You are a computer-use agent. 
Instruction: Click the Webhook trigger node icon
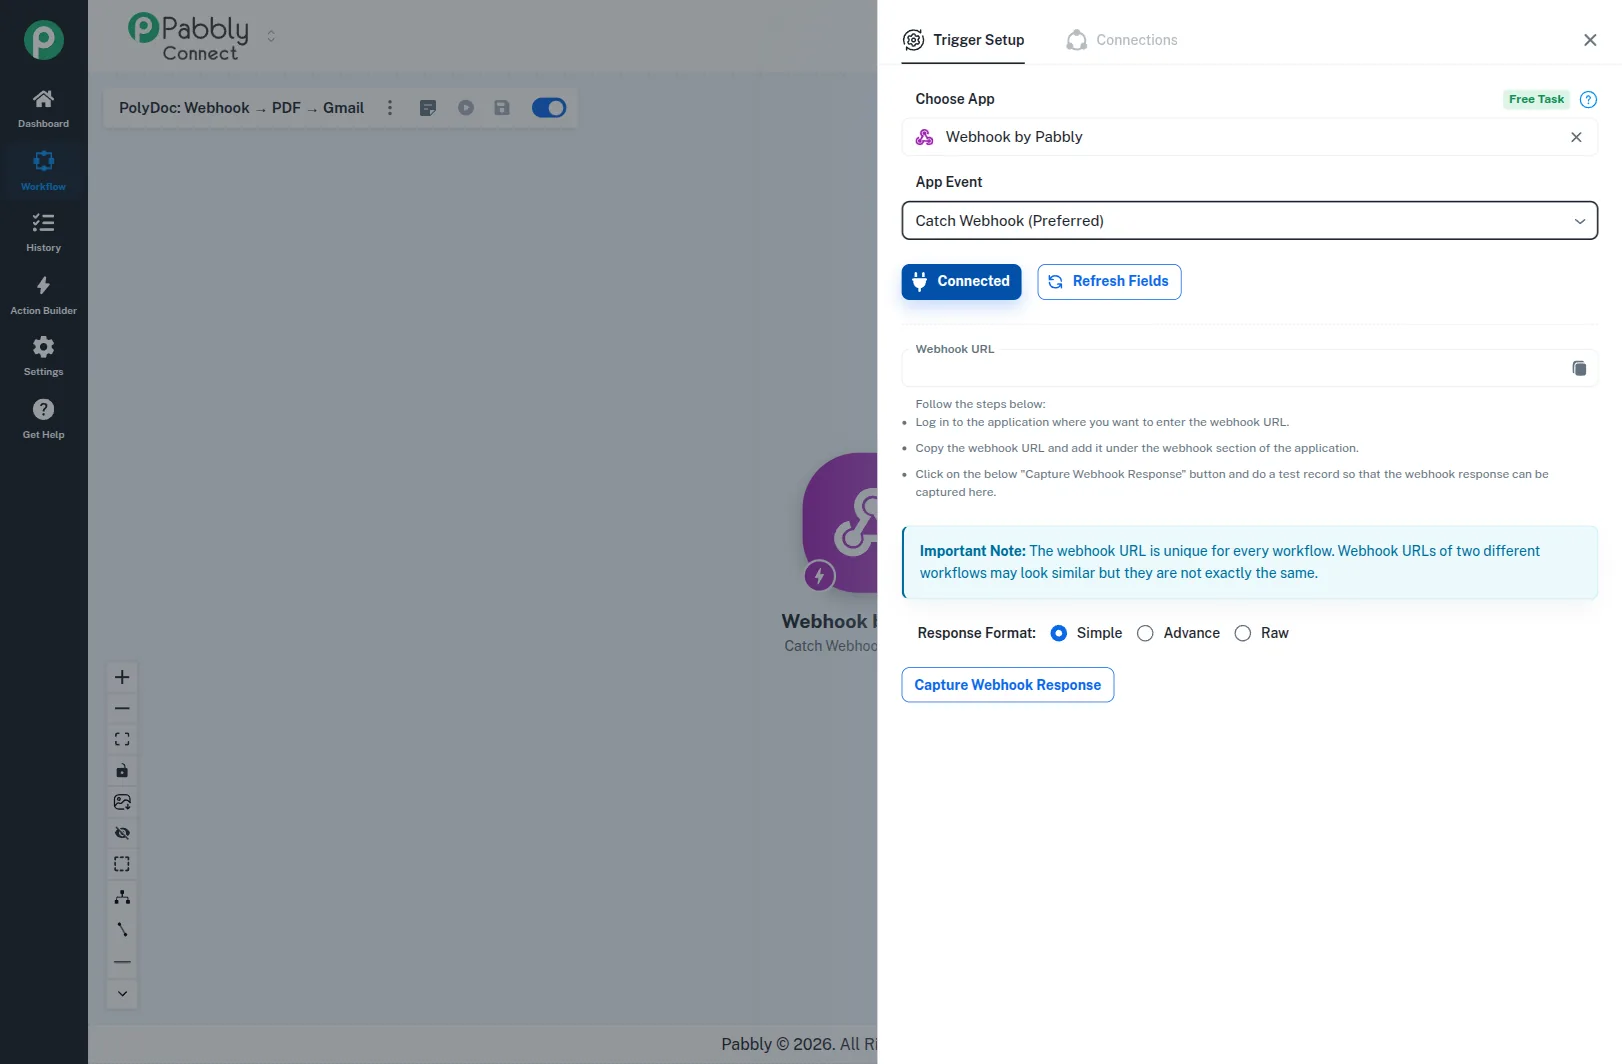[840, 522]
